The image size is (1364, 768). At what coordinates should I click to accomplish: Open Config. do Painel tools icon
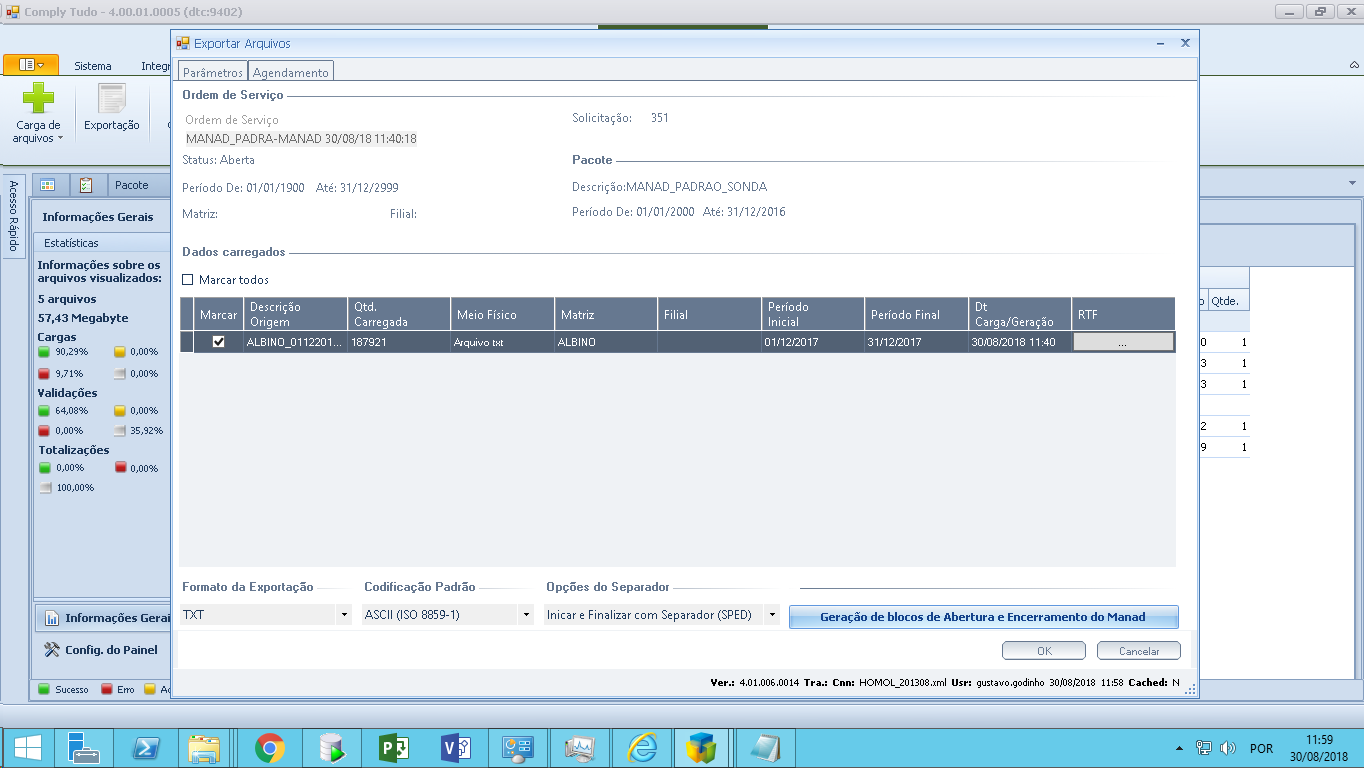click(x=51, y=650)
